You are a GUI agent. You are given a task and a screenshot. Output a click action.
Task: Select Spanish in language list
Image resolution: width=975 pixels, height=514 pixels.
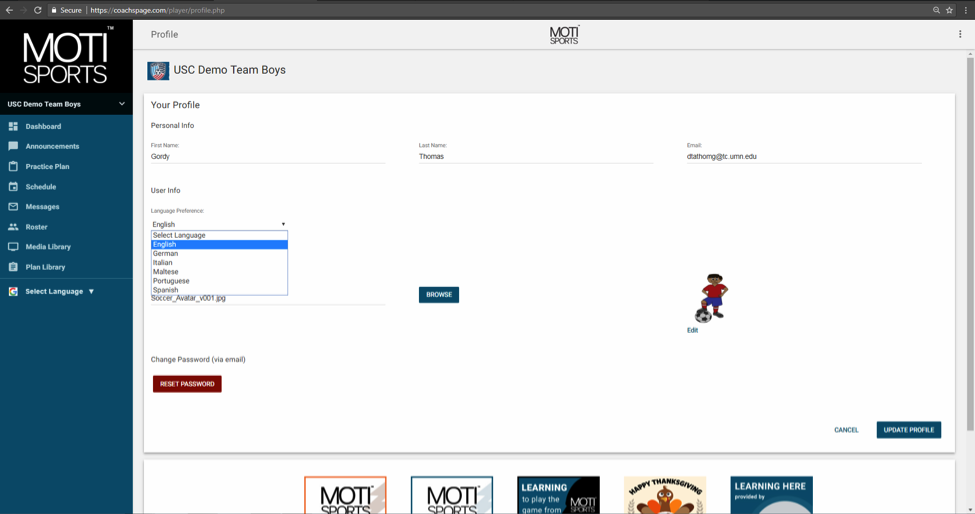pyautogui.click(x=219, y=290)
